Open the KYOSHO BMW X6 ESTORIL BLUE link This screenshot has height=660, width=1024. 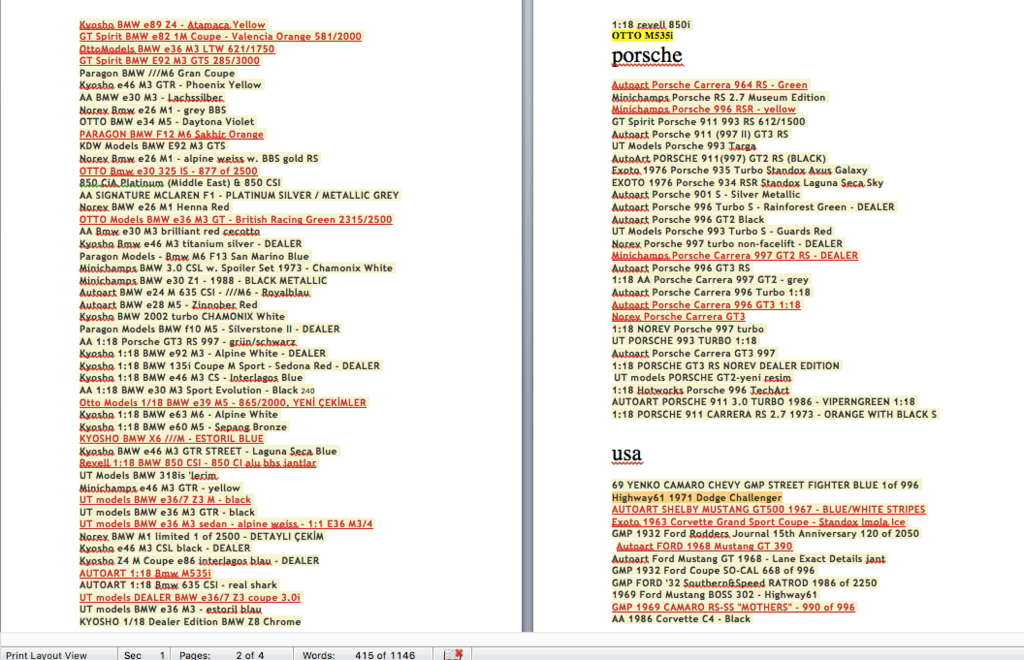(171, 439)
